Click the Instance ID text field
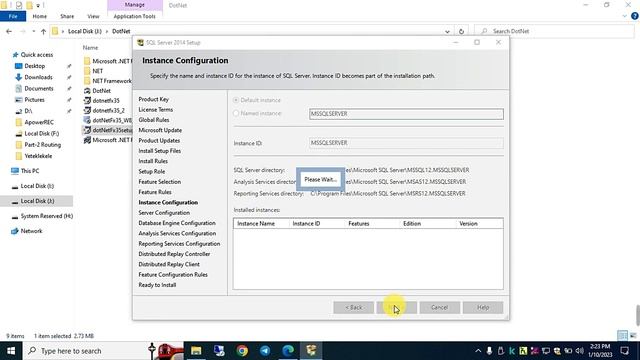640x360 pixels. tap(406, 143)
